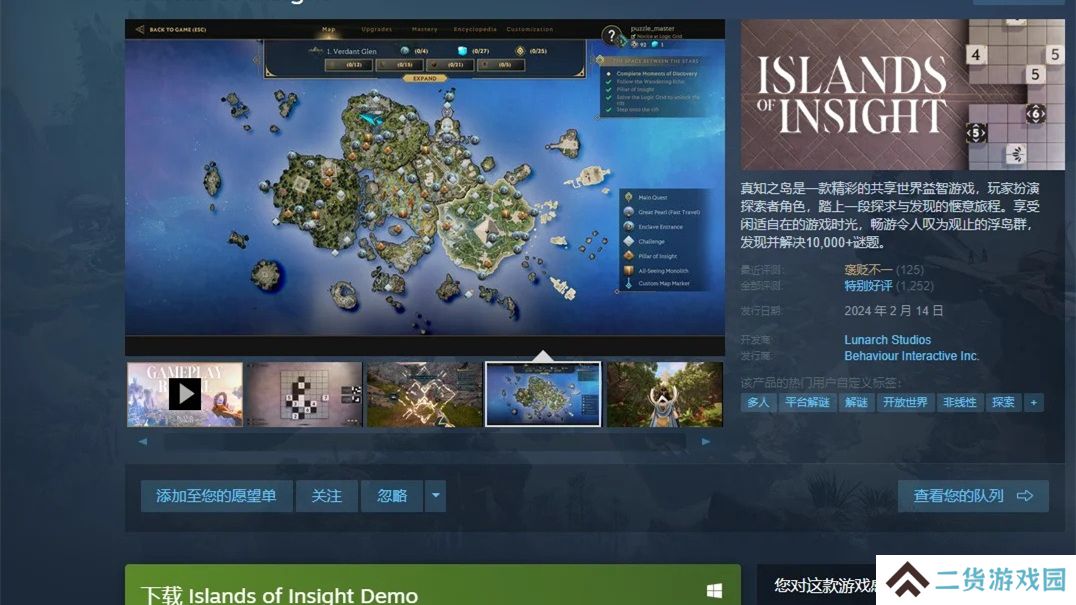Click the 开放世界 open world tag
1076x605 pixels.
904,403
